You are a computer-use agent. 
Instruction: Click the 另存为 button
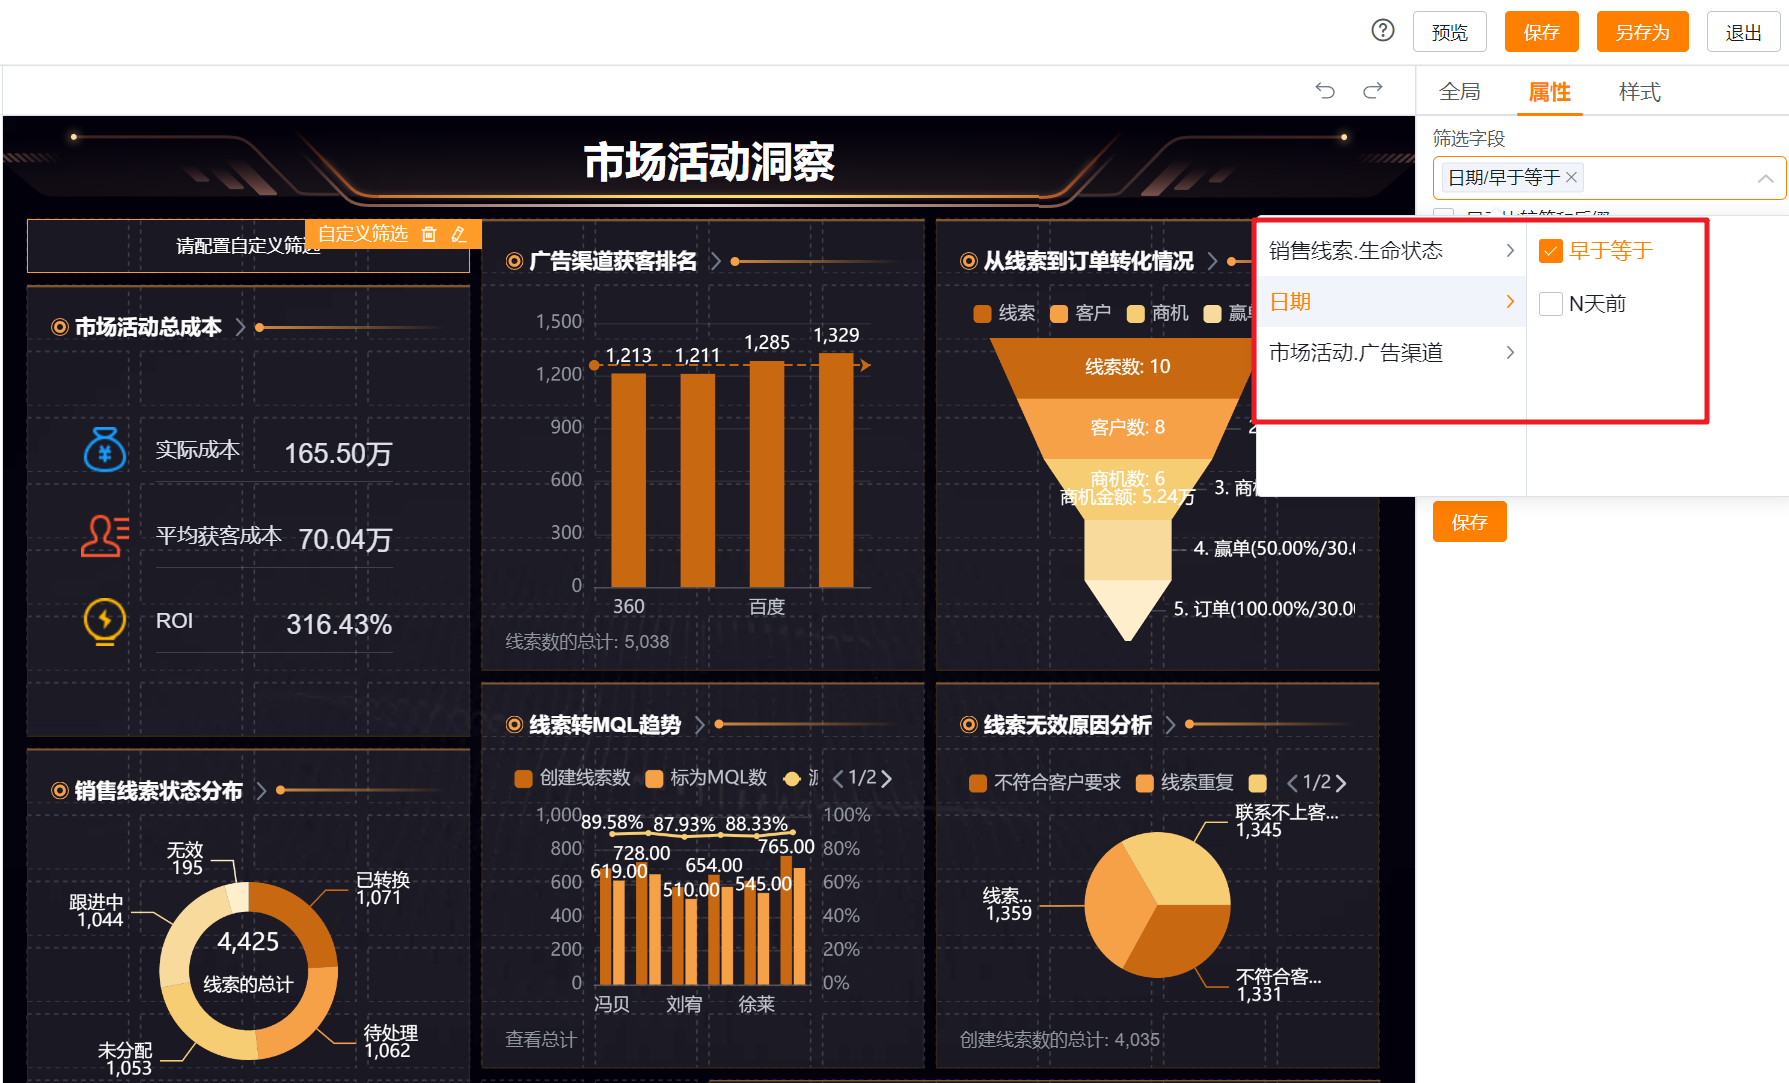pos(1642,32)
